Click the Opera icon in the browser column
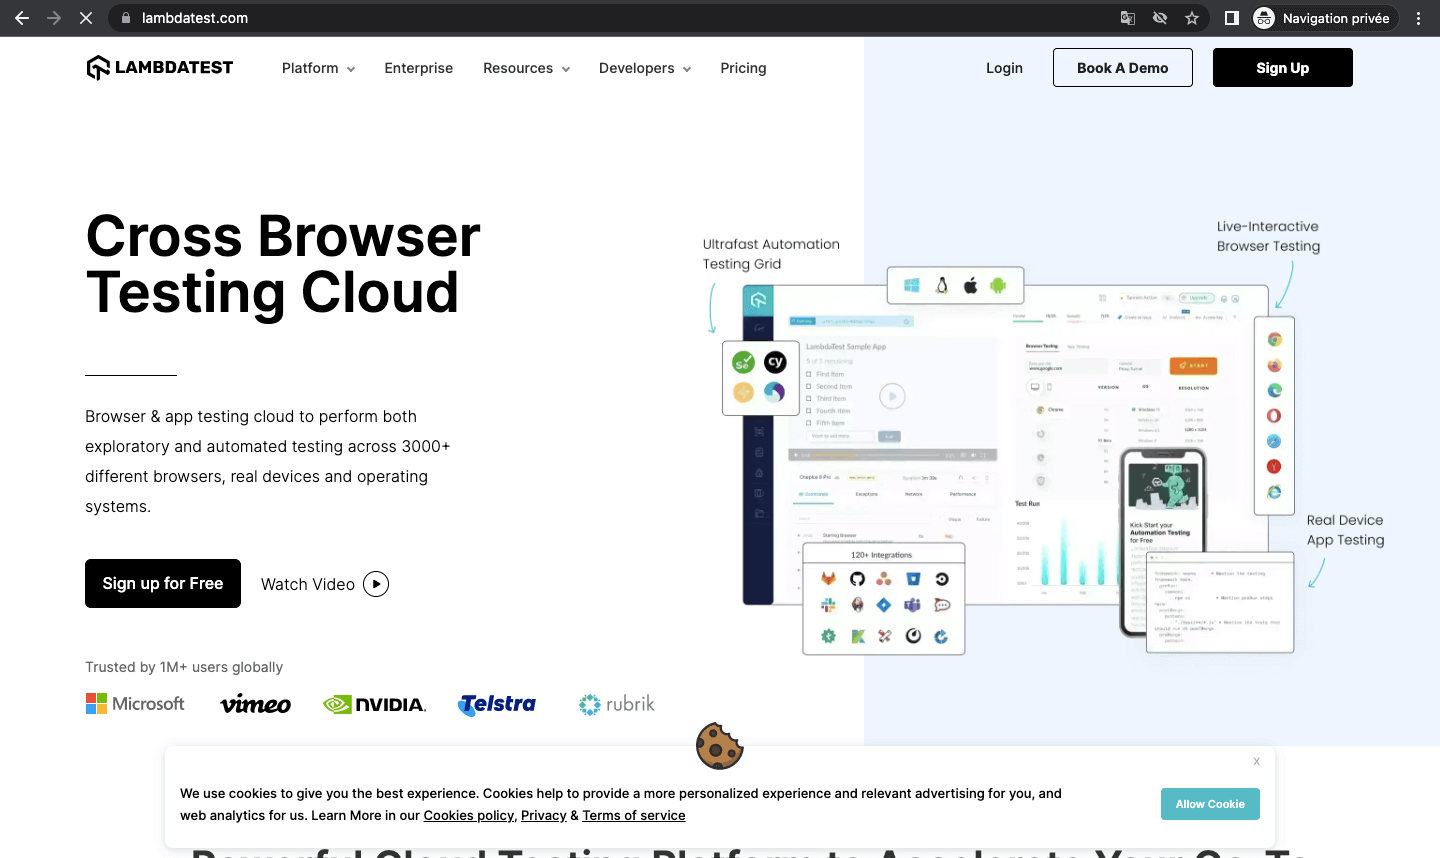 click(1274, 416)
